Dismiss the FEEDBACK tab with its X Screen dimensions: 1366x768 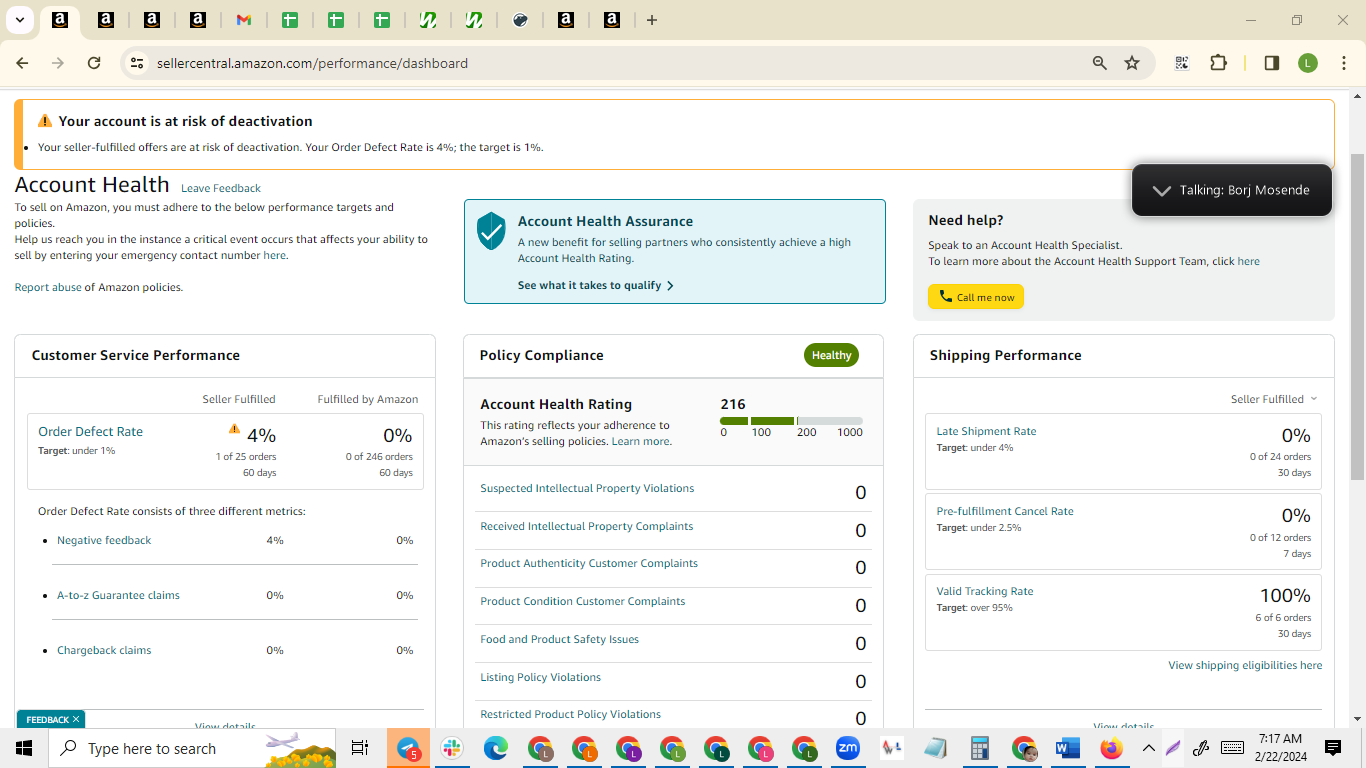click(x=75, y=719)
